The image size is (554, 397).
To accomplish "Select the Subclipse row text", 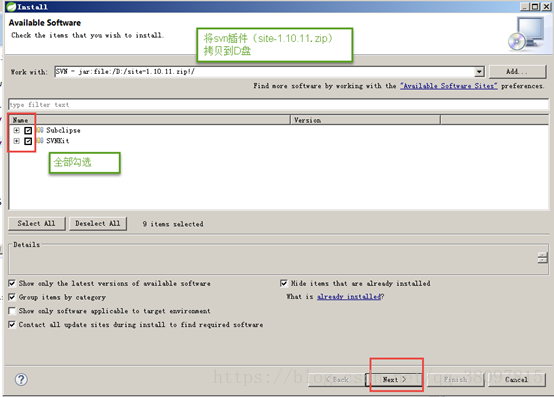I will tap(63, 130).
